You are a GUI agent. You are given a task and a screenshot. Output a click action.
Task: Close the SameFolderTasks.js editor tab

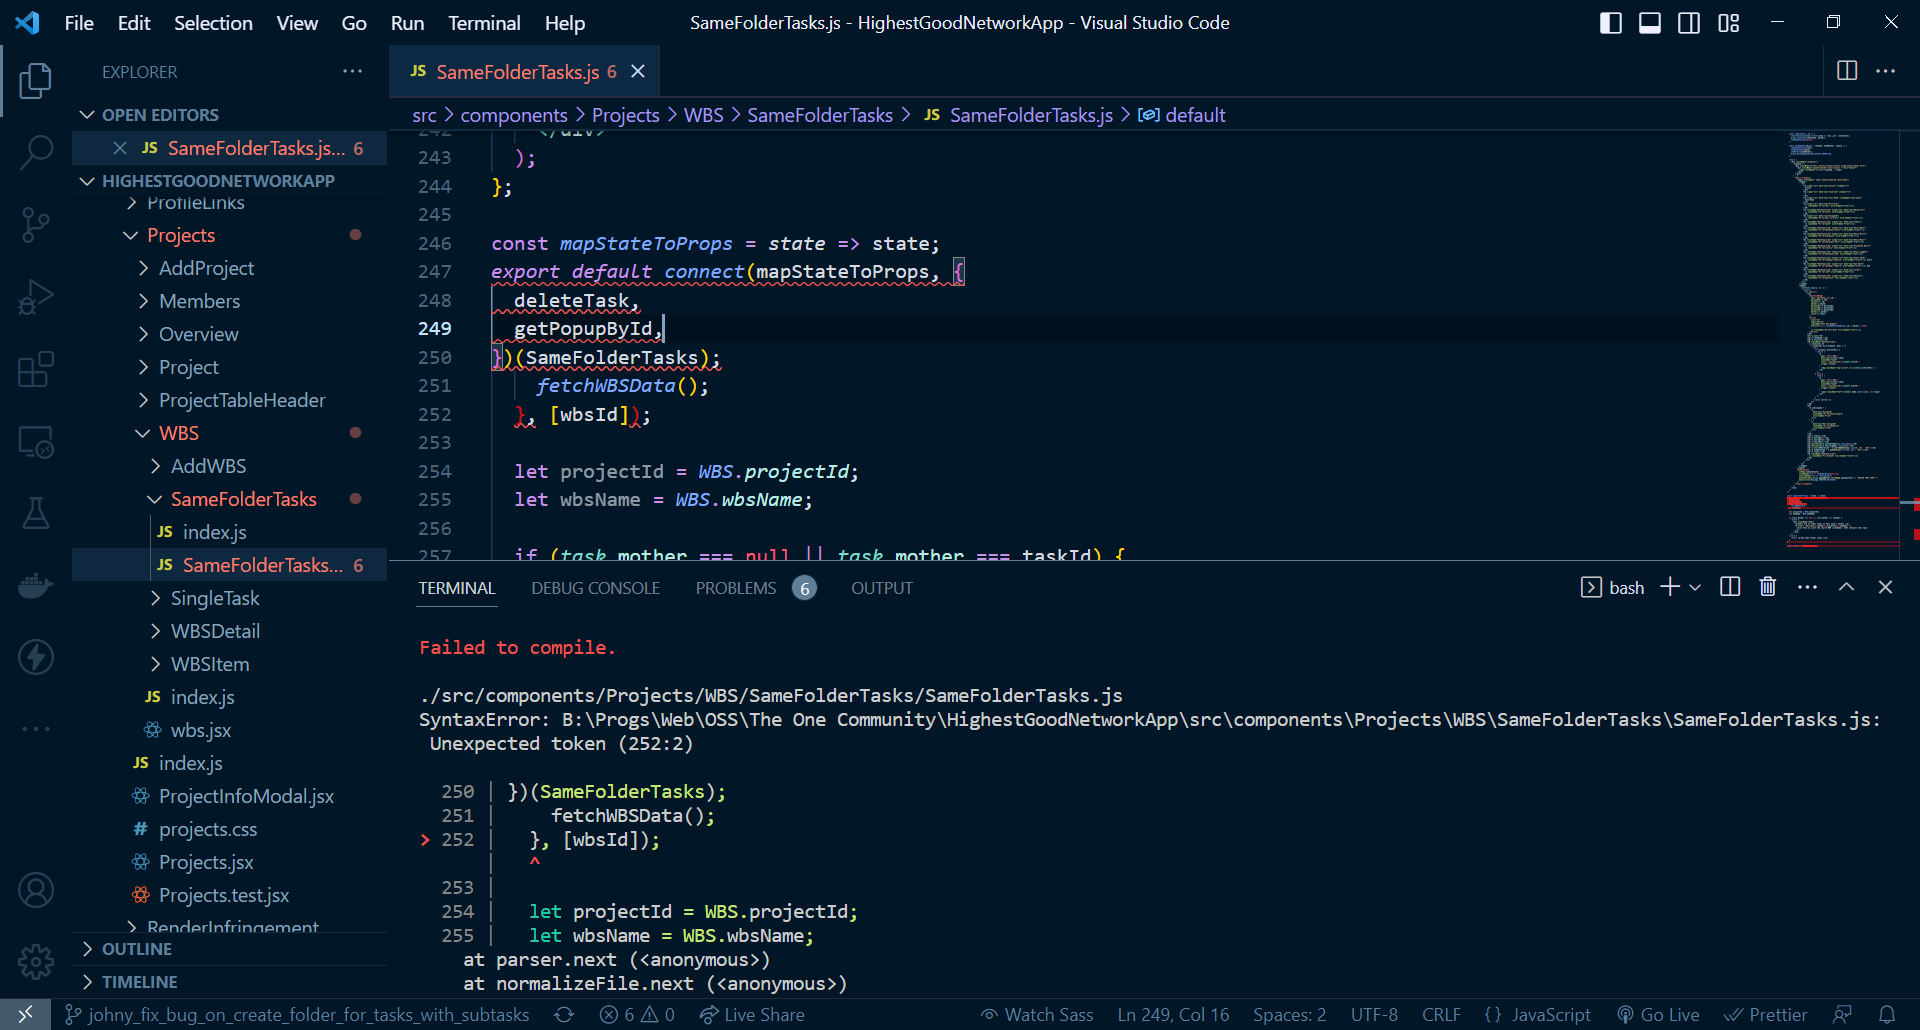click(x=638, y=71)
